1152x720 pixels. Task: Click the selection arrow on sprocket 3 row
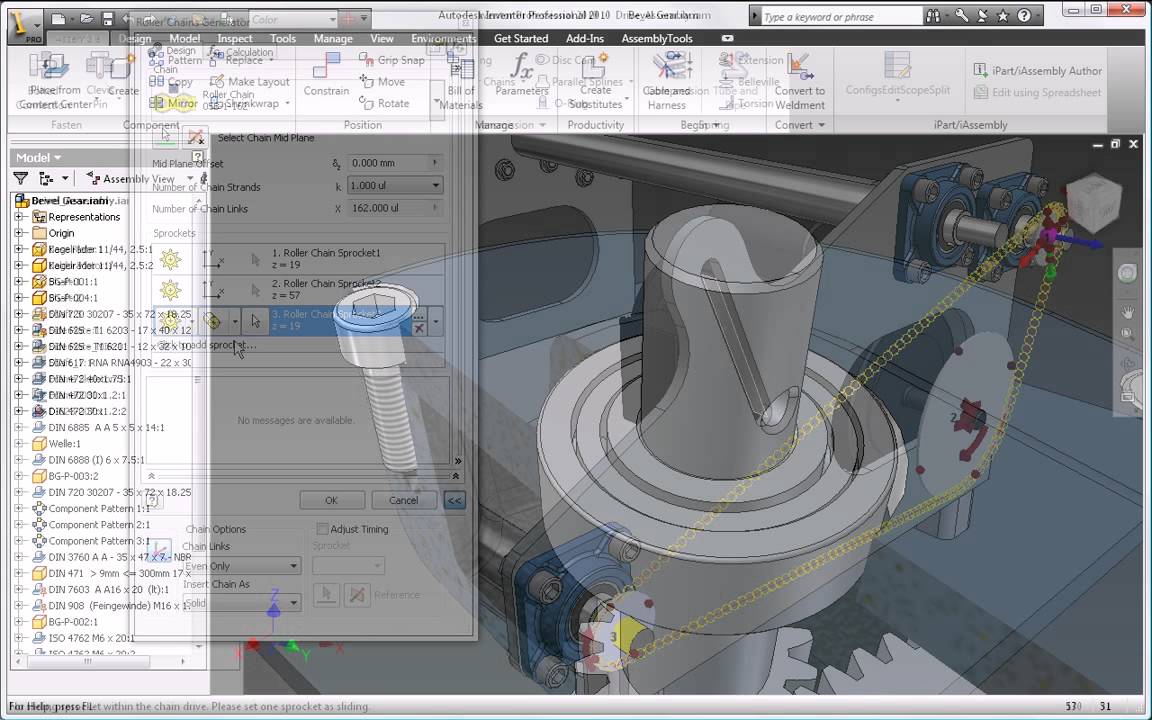(x=255, y=321)
